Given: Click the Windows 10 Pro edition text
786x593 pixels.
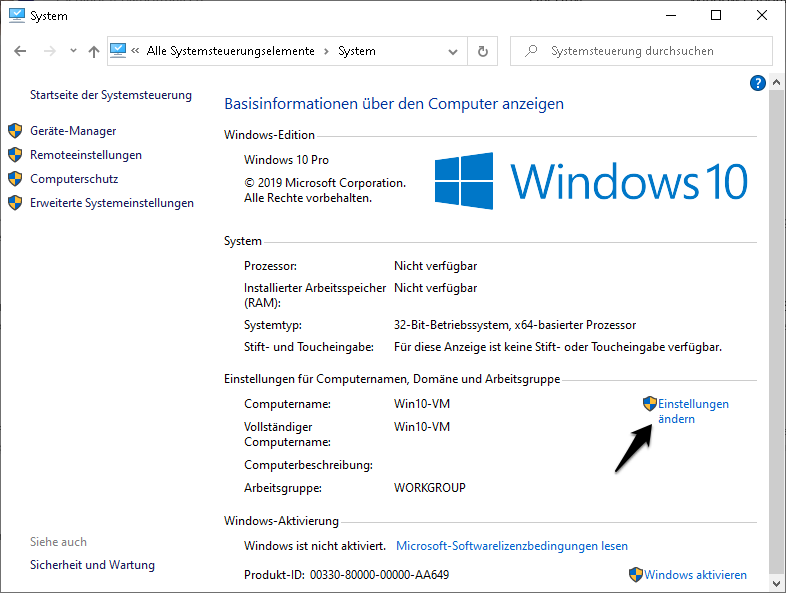Looking at the screenshot, I should tap(286, 160).
